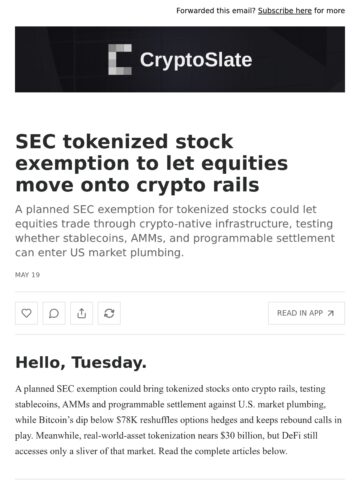The height and width of the screenshot is (480, 360).
Task: Click the dark CryptoSlate header banner image
Action: point(180,59)
